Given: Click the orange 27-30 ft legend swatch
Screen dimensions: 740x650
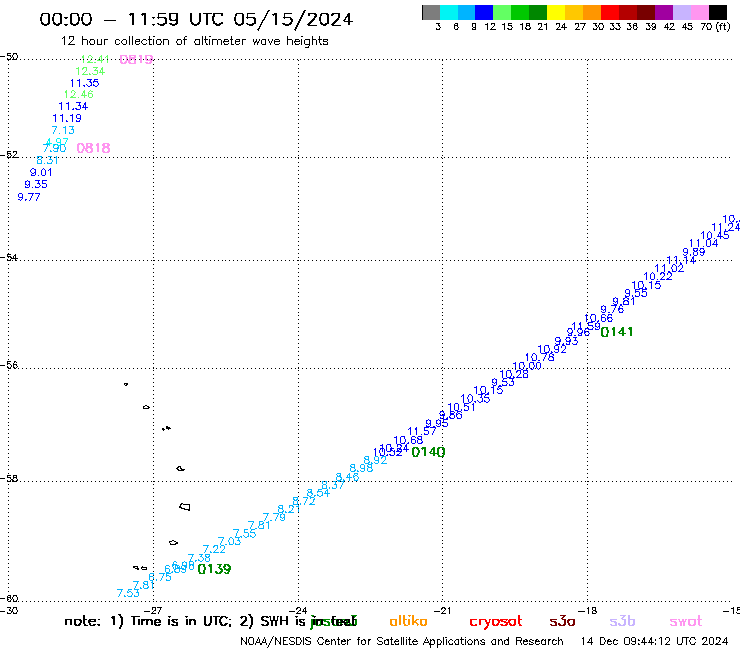Looking at the screenshot, I should point(591,12).
